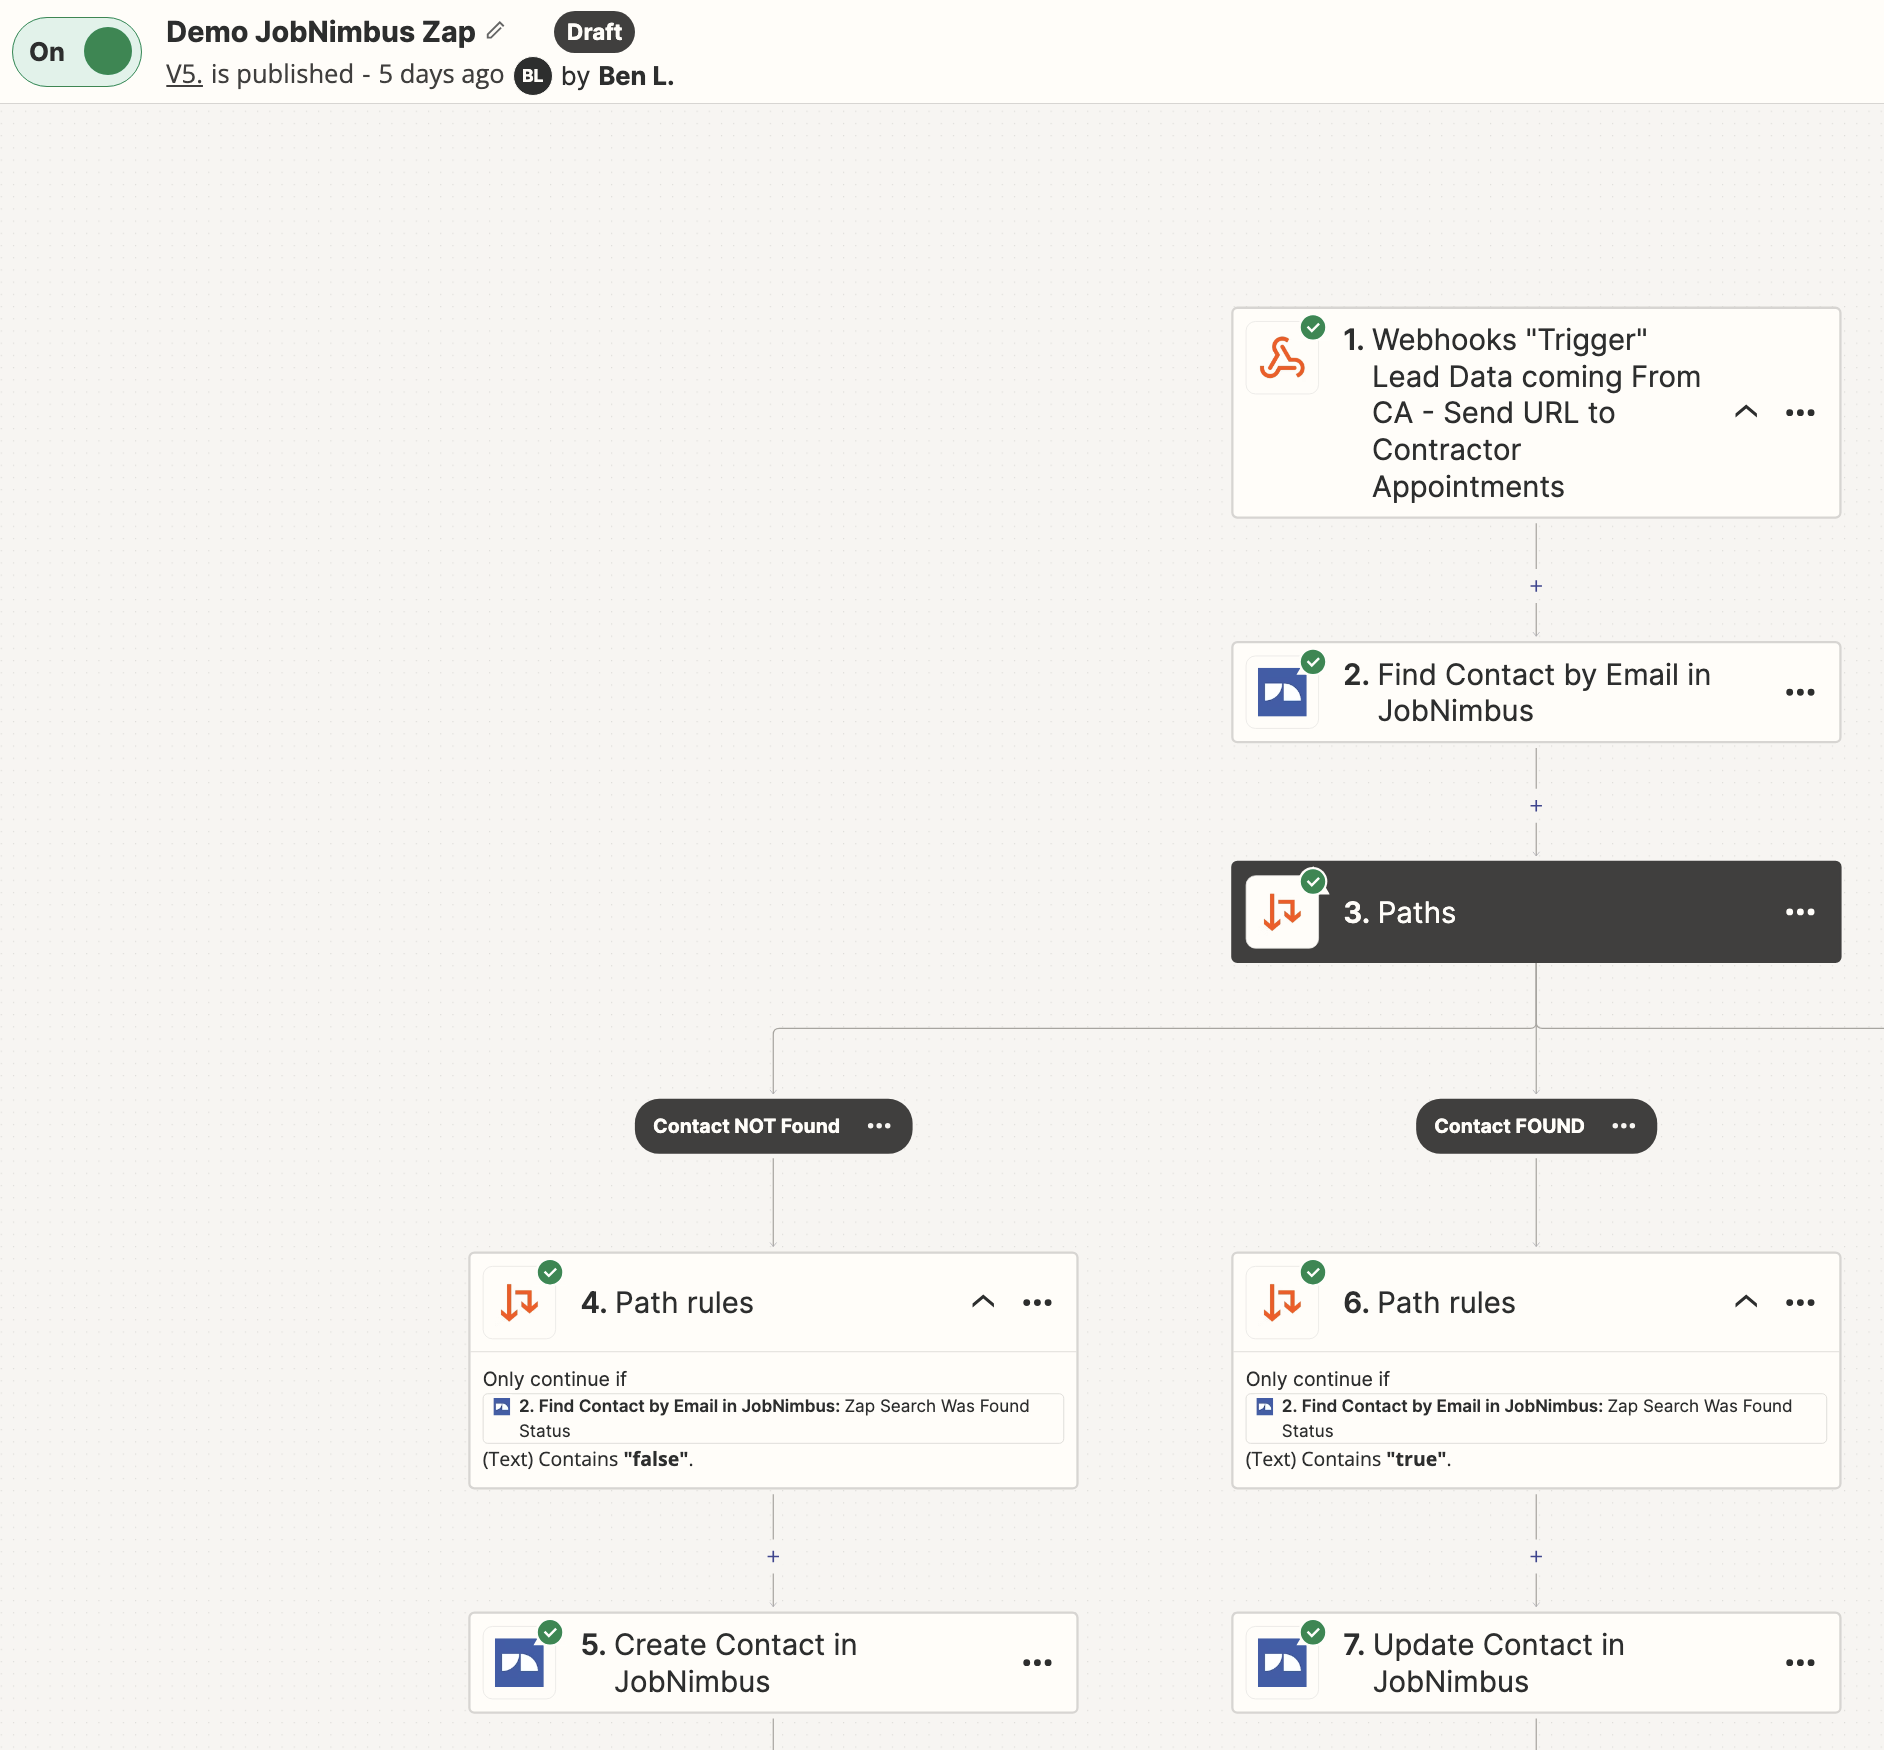Click the Draft status badge

[594, 32]
